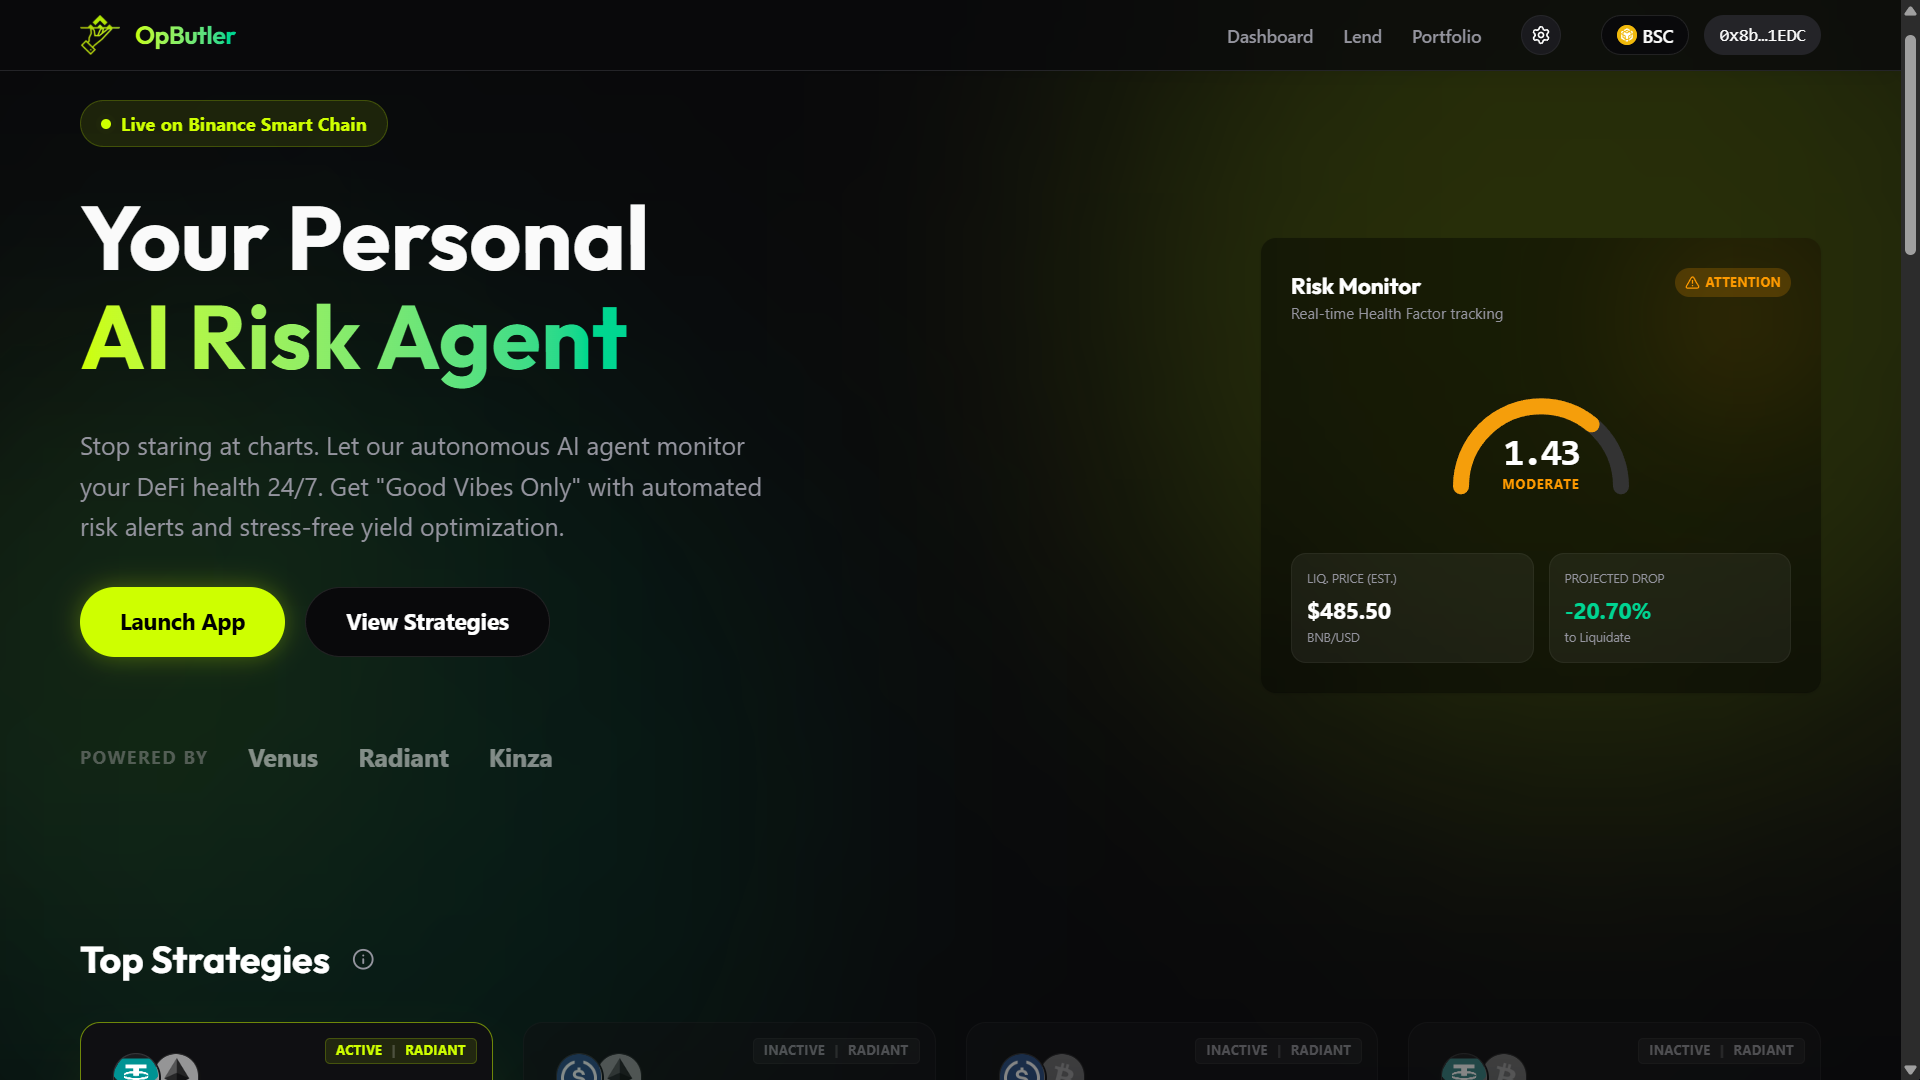
Task: Click the Kinza protocol link
Action: (520, 758)
